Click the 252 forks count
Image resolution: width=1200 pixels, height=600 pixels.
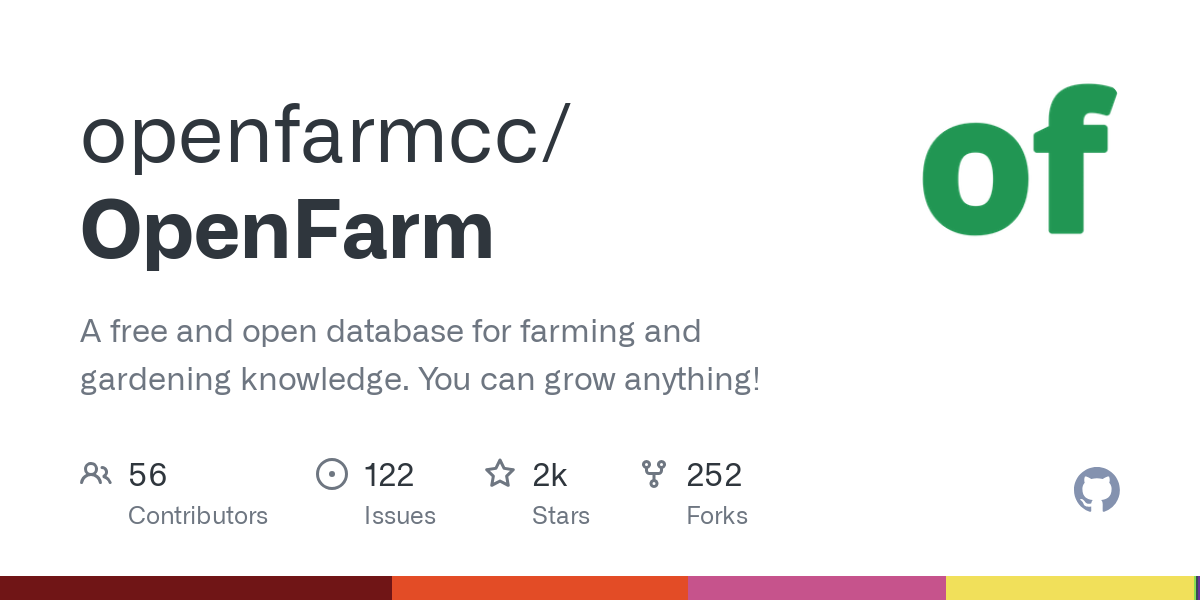(714, 475)
